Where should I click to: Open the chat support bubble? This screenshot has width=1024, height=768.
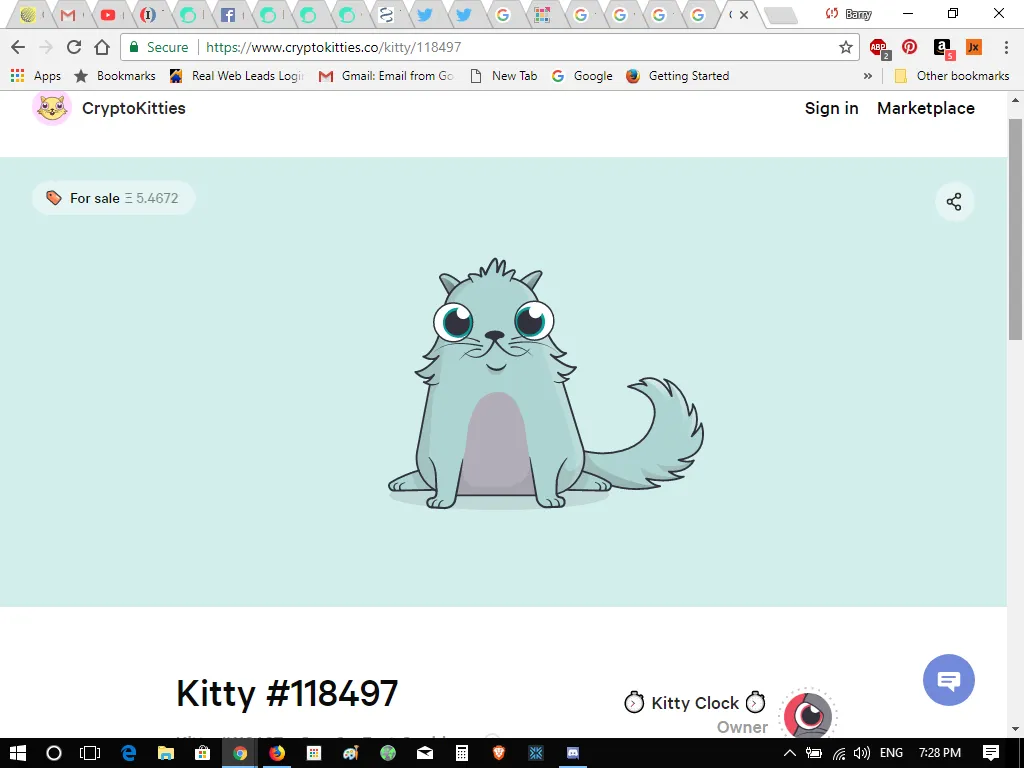[948, 680]
